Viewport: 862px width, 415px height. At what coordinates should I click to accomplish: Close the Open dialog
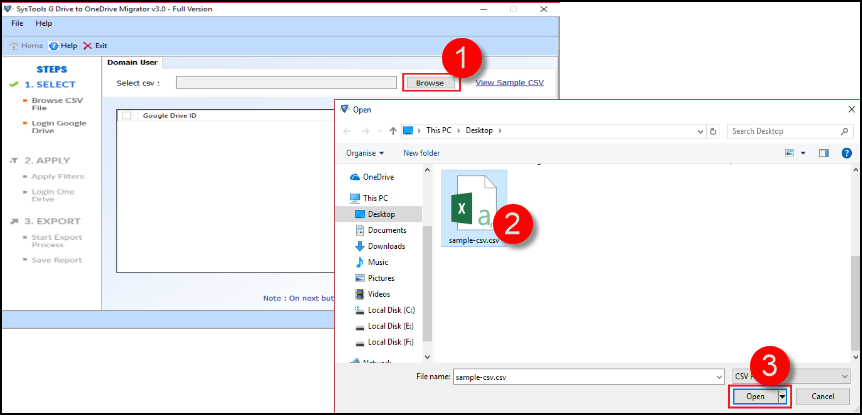coord(851,109)
